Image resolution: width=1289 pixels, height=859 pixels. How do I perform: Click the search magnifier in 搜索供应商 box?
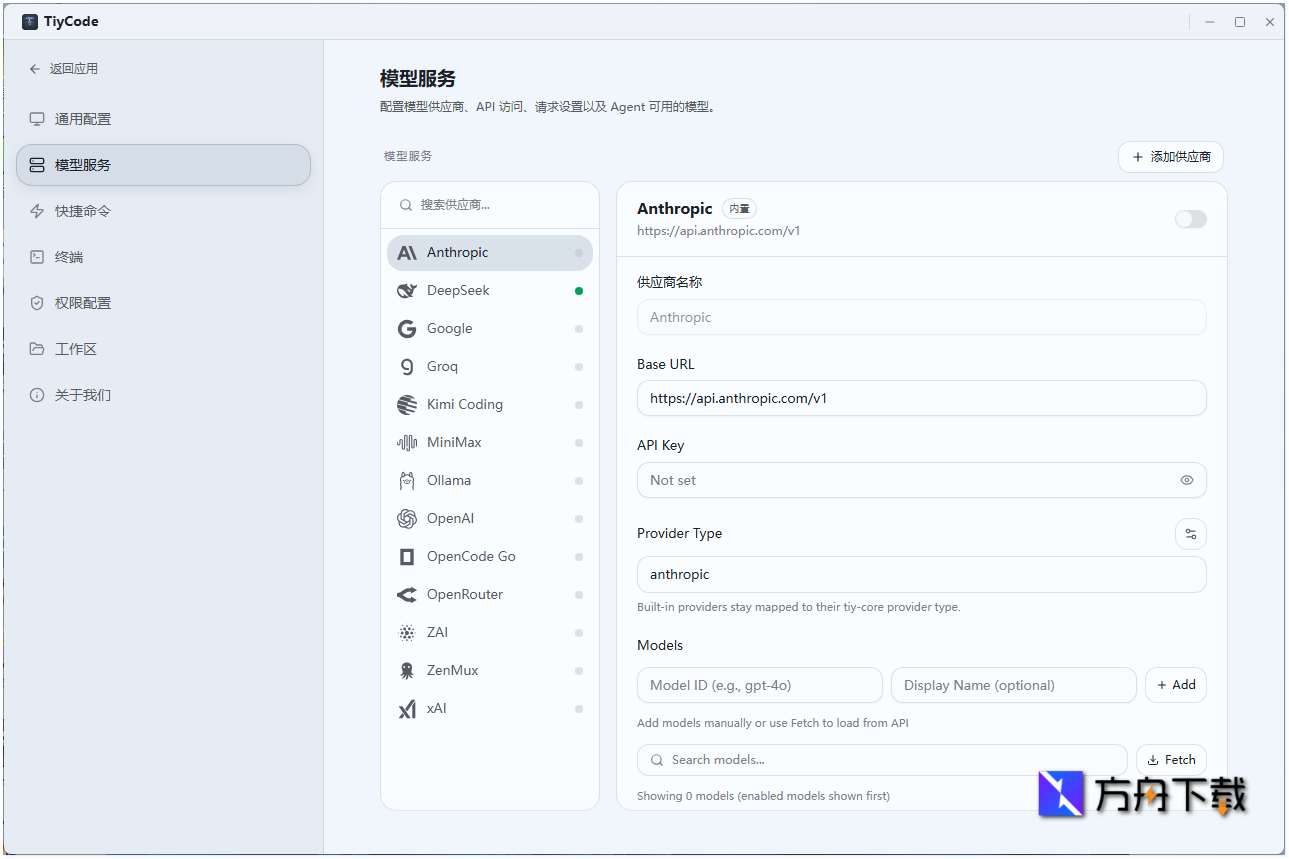pyautogui.click(x=406, y=205)
